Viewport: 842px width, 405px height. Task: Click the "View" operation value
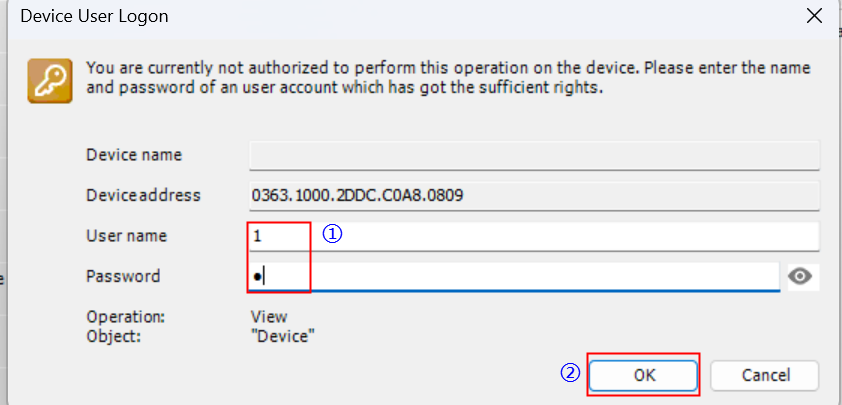pos(269,317)
